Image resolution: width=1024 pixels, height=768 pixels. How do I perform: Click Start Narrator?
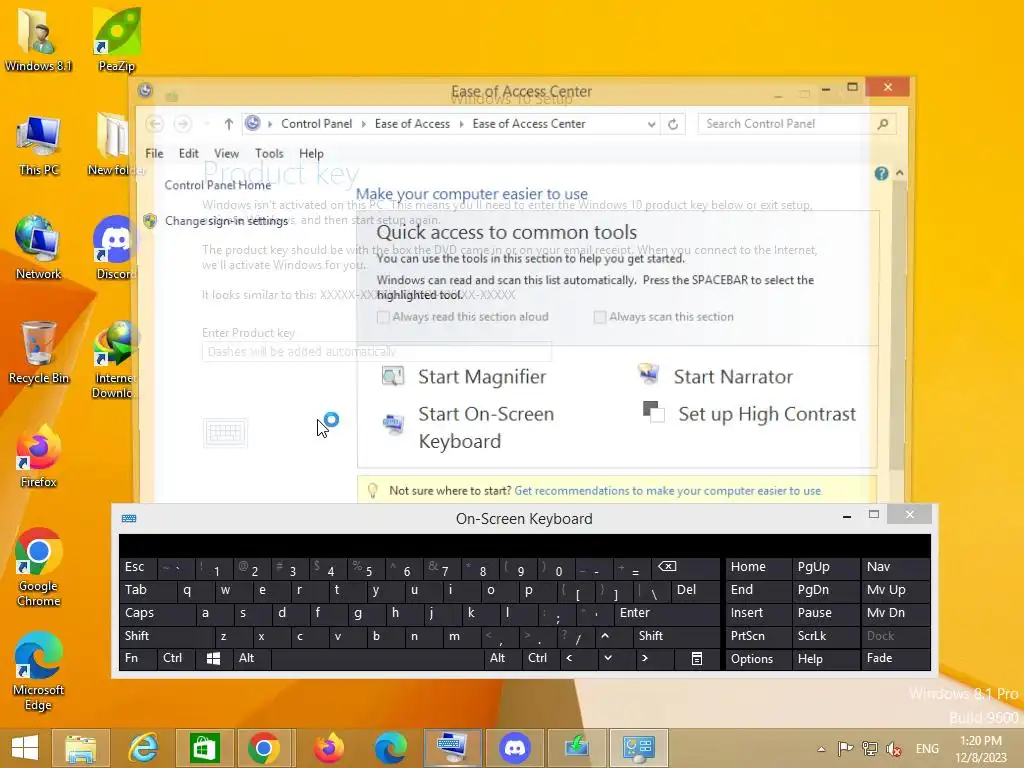coord(715,377)
